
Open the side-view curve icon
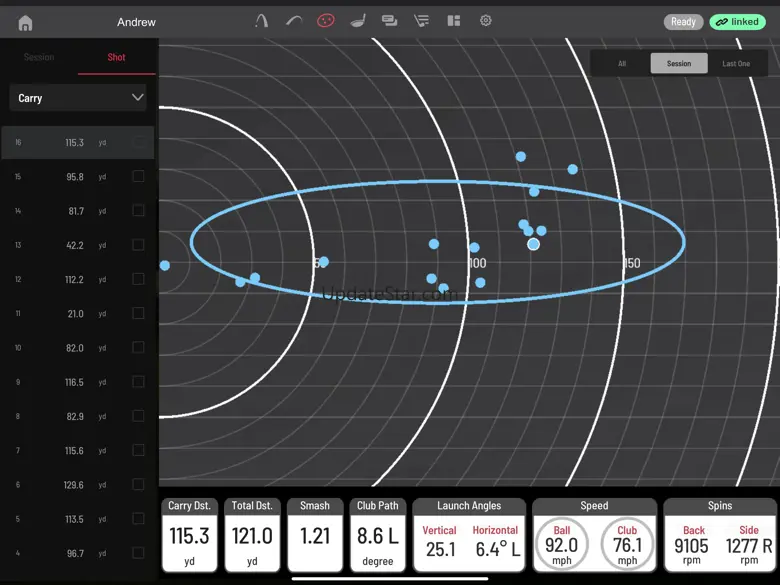[x=293, y=21]
